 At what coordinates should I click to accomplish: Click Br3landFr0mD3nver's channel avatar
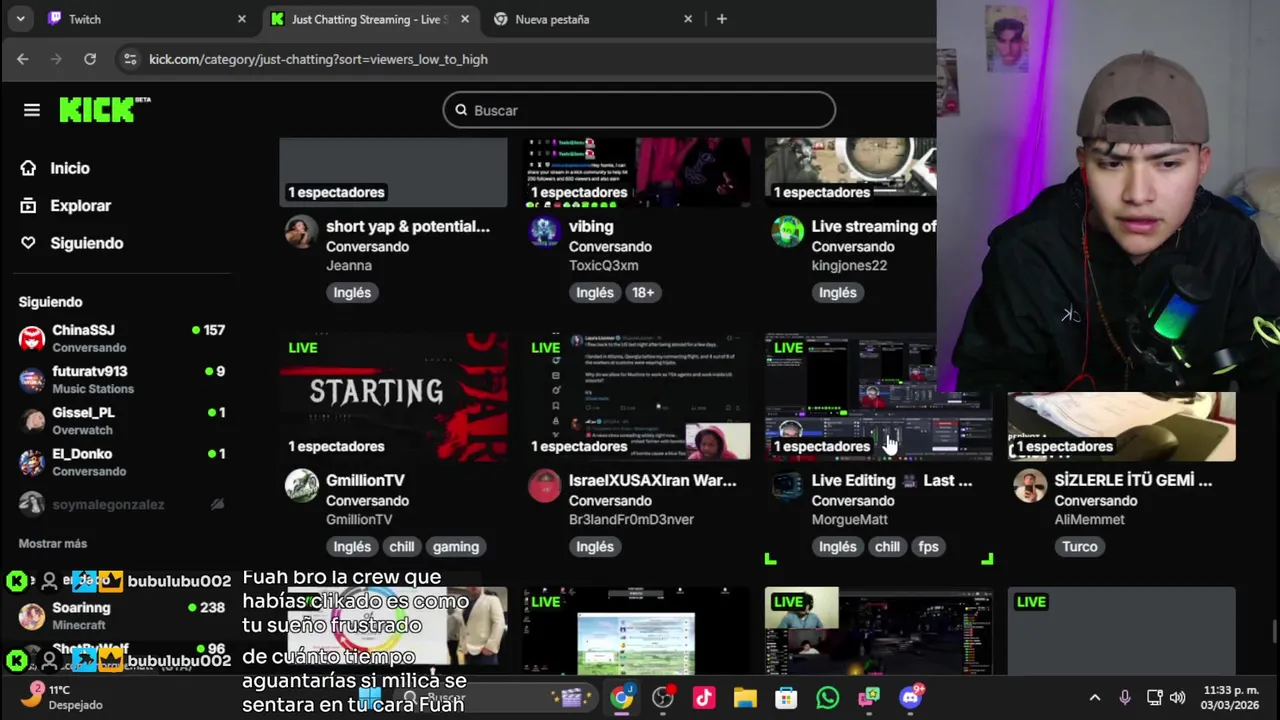point(544,485)
